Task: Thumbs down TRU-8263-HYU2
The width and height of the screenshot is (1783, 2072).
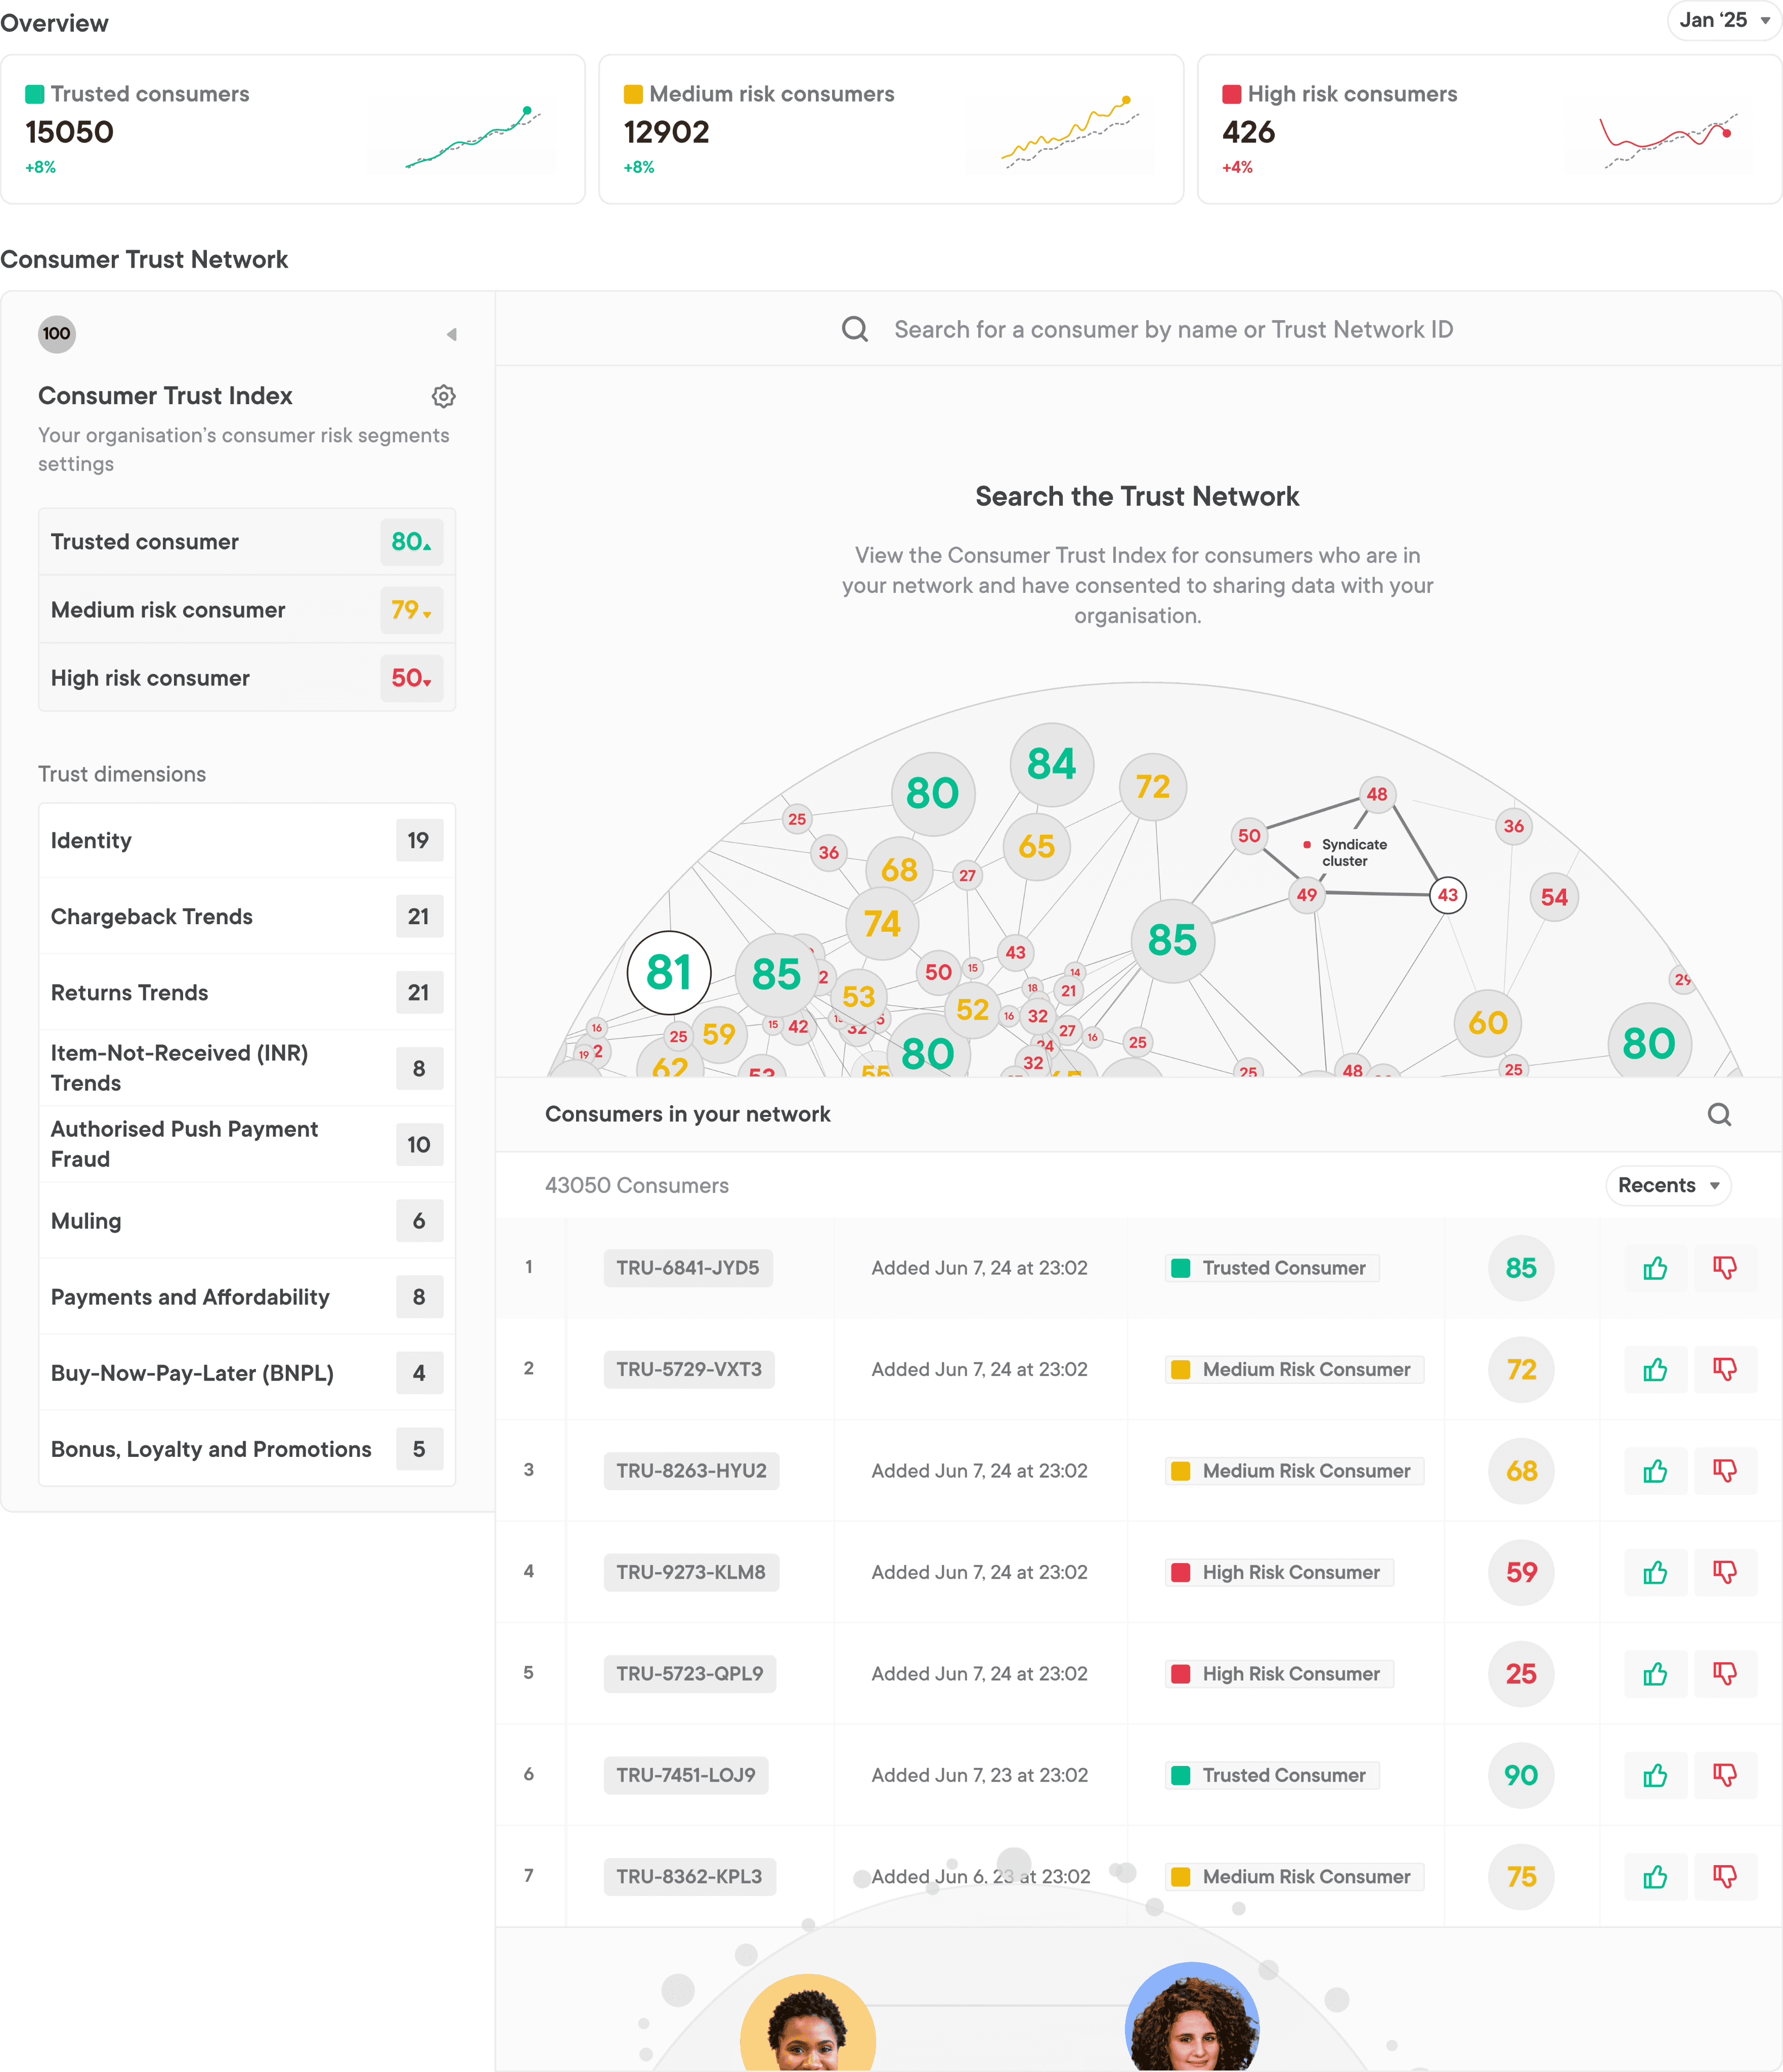Action: tap(1725, 1471)
